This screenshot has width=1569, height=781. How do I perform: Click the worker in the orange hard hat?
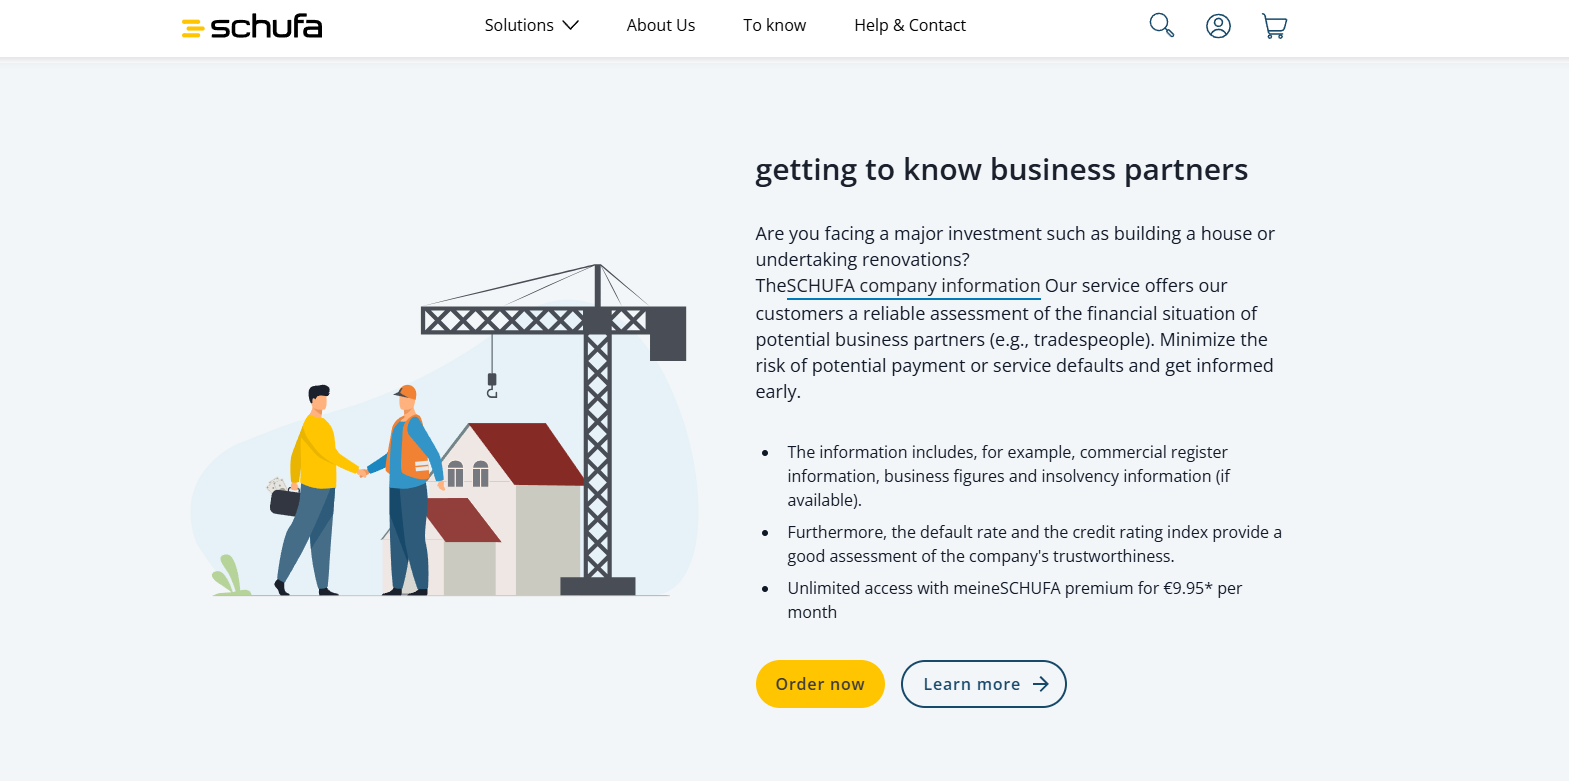(x=409, y=480)
